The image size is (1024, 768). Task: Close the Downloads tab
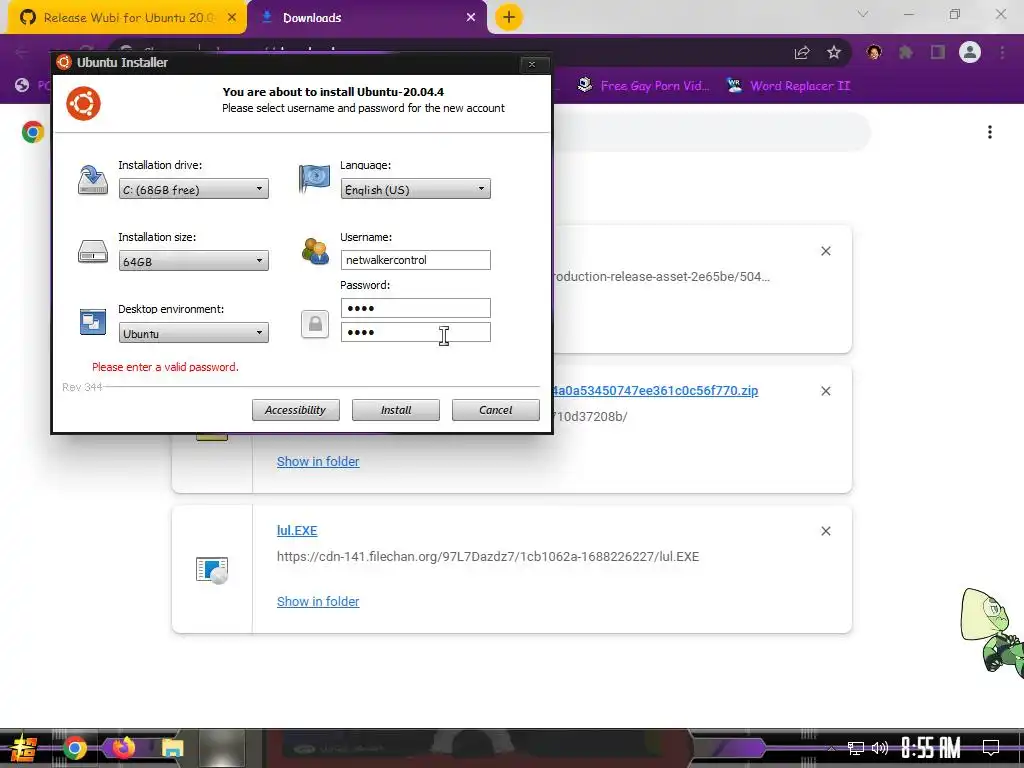point(471,18)
